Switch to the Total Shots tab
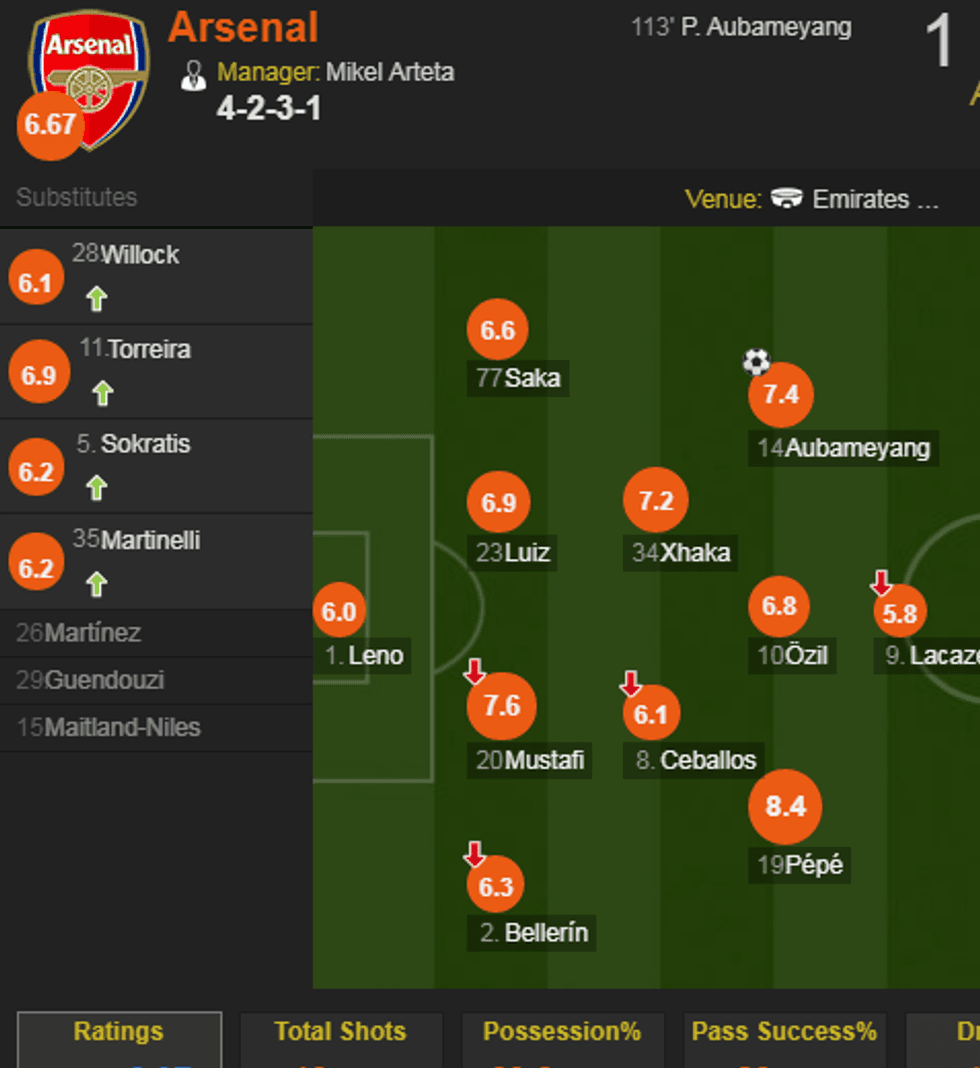The width and height of the screenshot is (980, 1068). 341,1032
